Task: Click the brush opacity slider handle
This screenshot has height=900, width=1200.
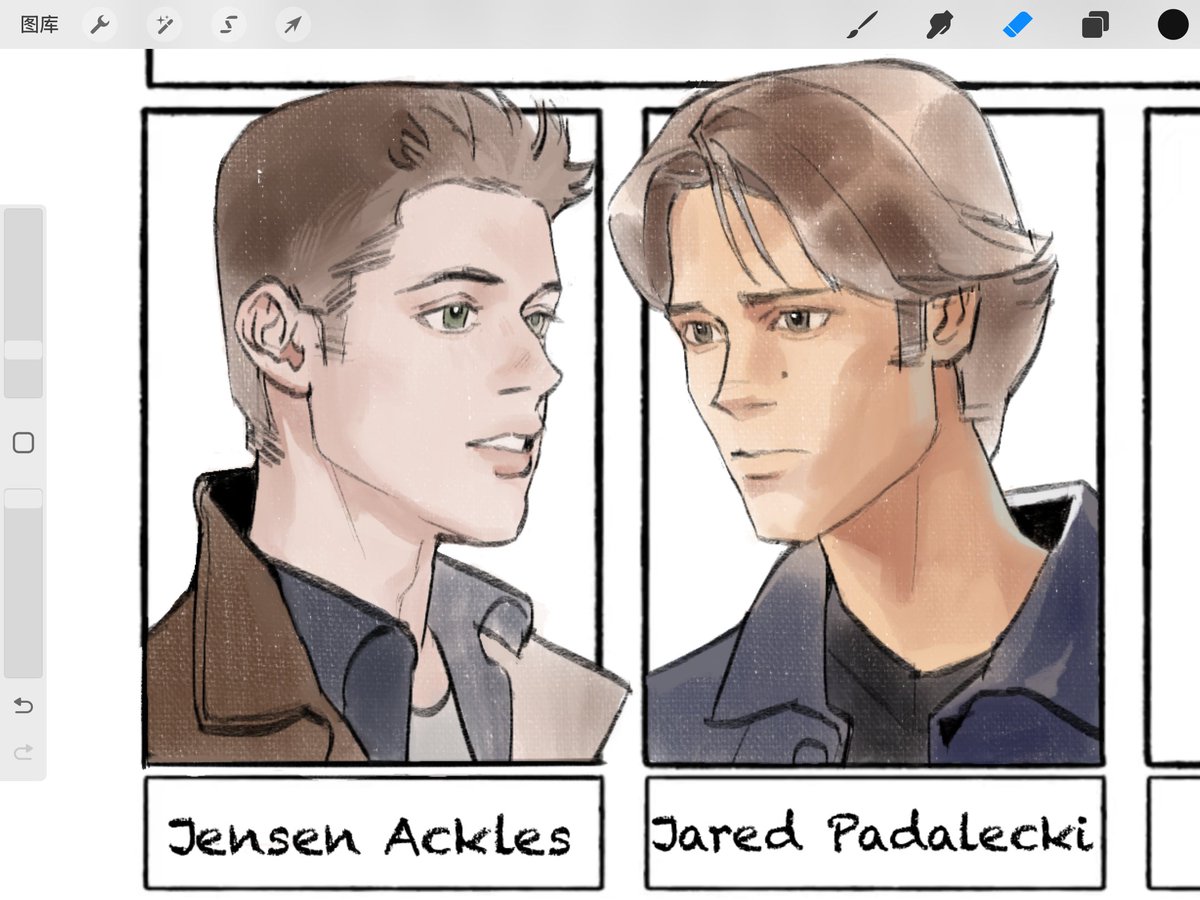Action: (23, 498)
